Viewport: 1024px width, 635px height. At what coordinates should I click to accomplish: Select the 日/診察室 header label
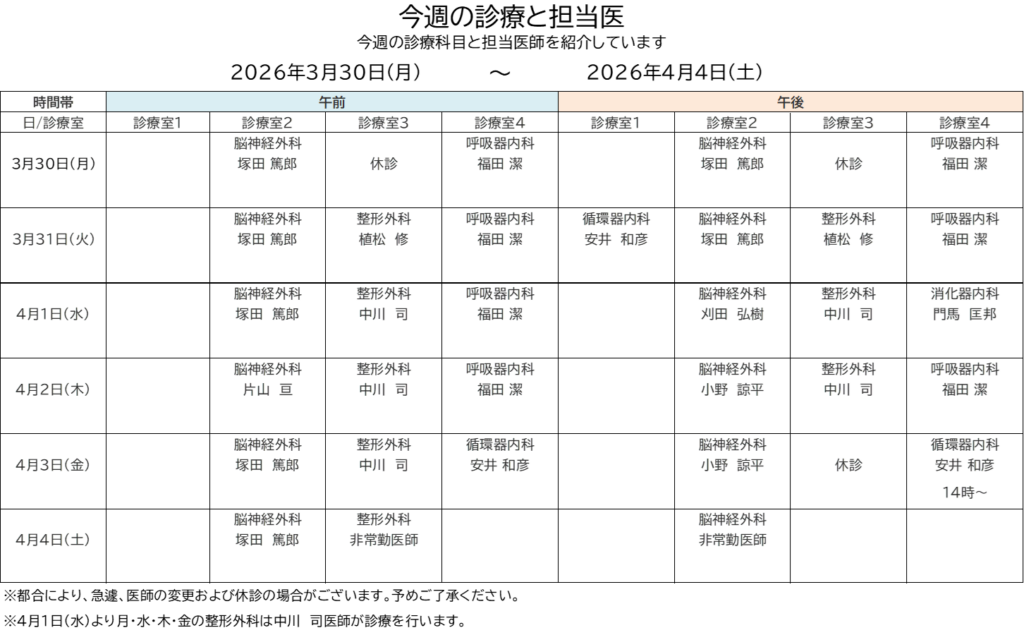point(53,123)
